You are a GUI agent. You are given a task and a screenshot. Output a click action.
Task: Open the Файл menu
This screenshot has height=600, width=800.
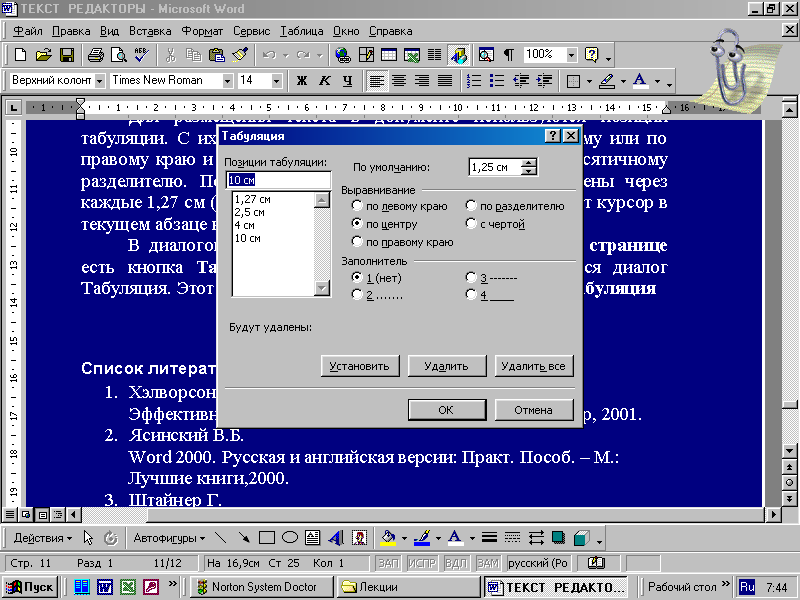(x=28, y=31)
